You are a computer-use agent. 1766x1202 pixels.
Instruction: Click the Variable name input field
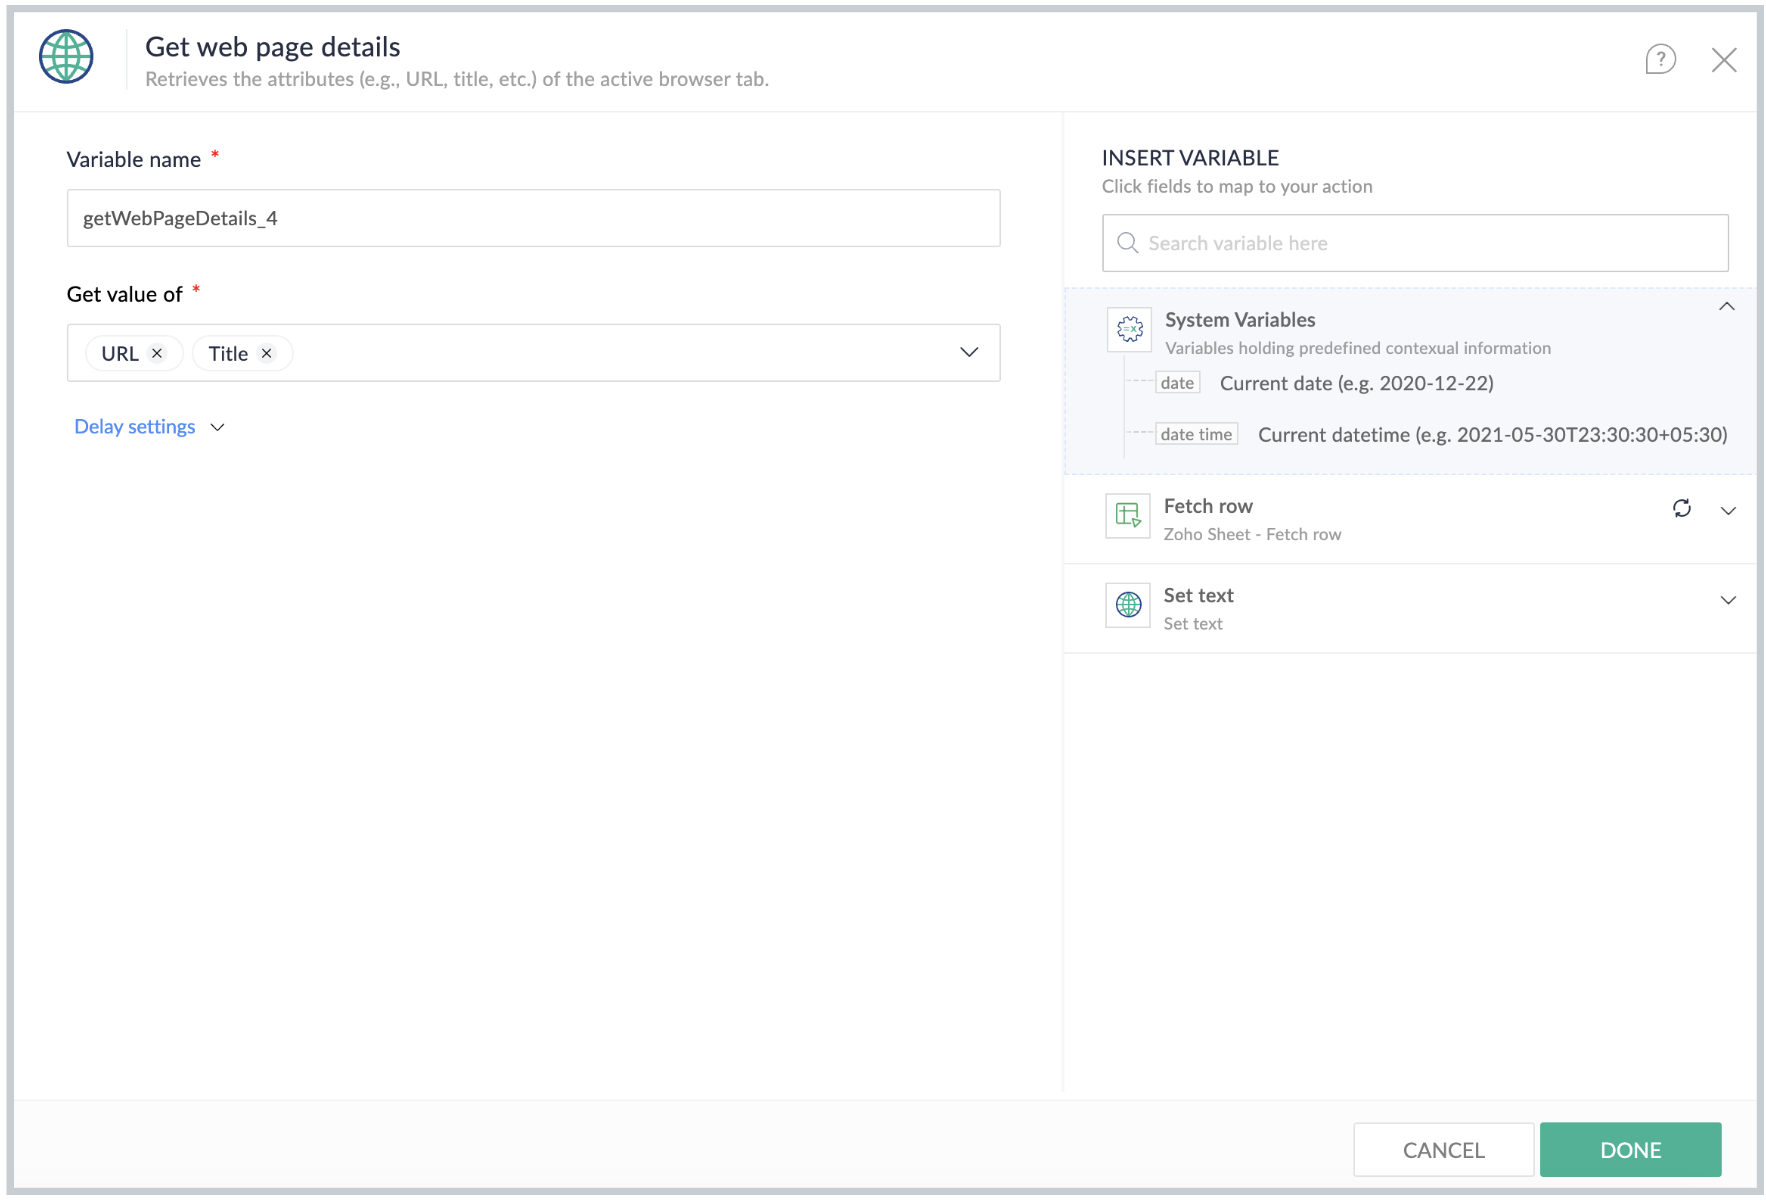pyautogui.click(x=534, y=218)
